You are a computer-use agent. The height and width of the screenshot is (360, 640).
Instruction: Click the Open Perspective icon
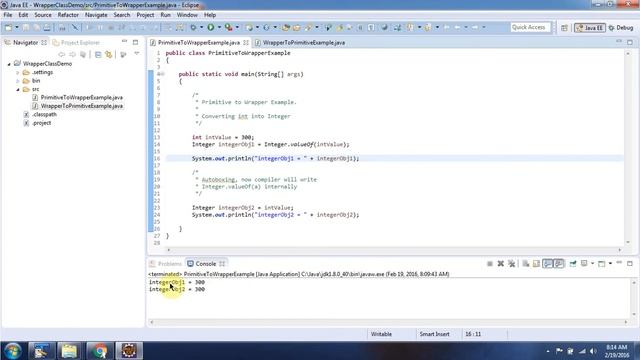coord(564,28)
